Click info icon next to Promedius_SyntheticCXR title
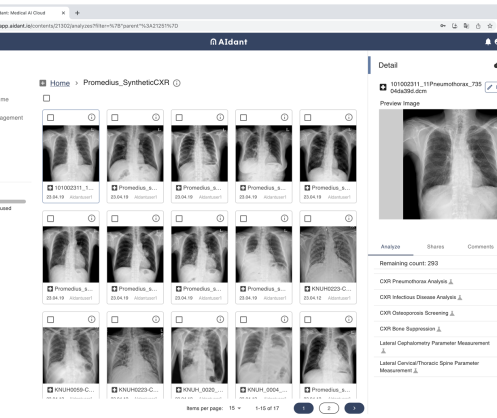Screen dimensions: 497x418 coord(177,83)
